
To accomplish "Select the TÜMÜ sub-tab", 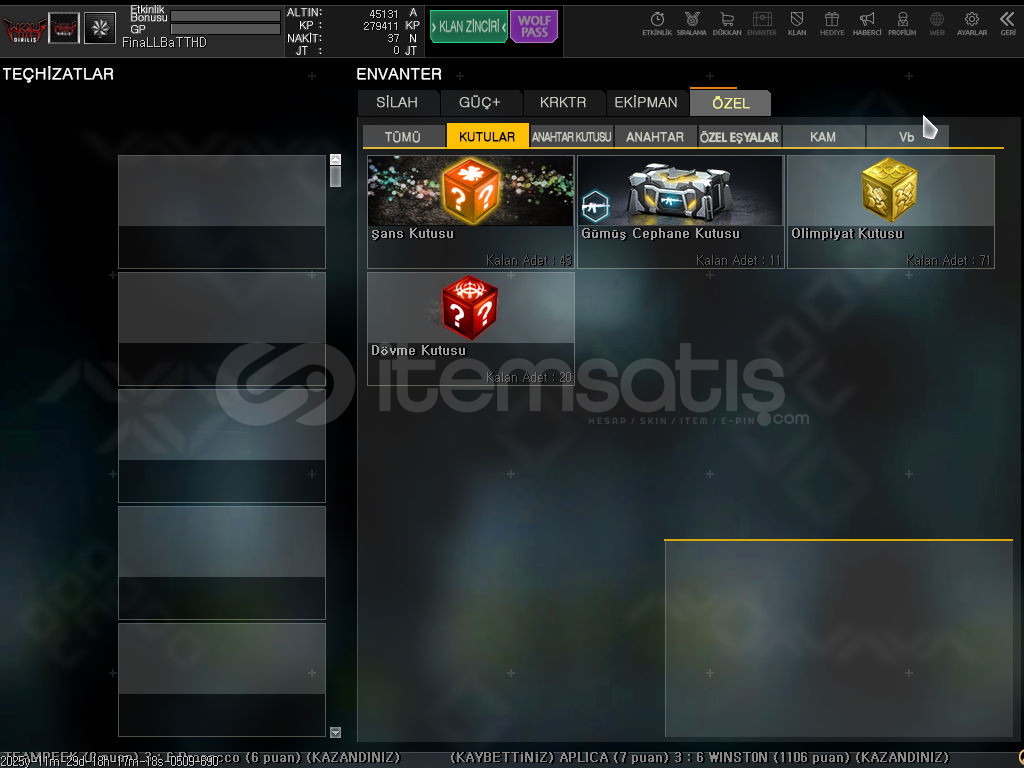I will coord(403,137).
